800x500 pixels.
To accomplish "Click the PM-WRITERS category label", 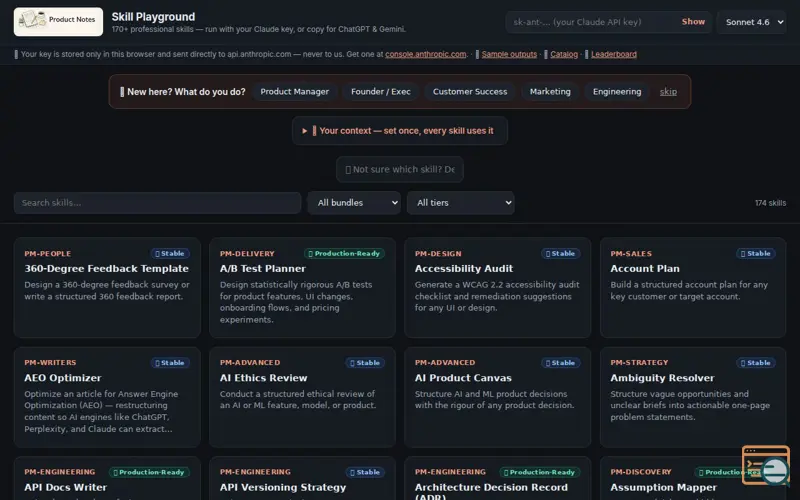I will (50, 363).
